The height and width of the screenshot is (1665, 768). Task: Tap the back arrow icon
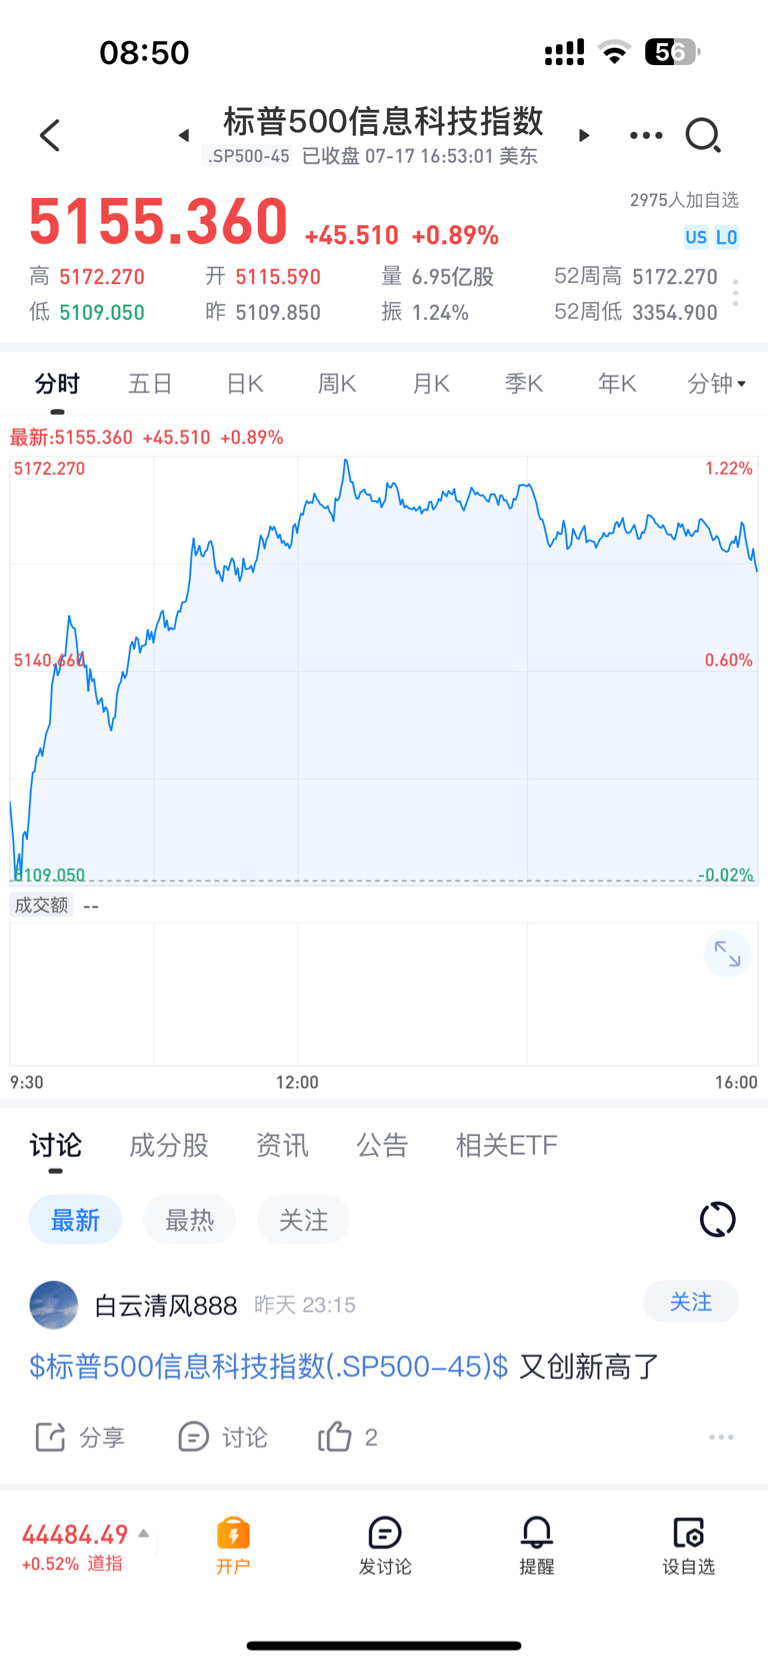pos(50,135)
